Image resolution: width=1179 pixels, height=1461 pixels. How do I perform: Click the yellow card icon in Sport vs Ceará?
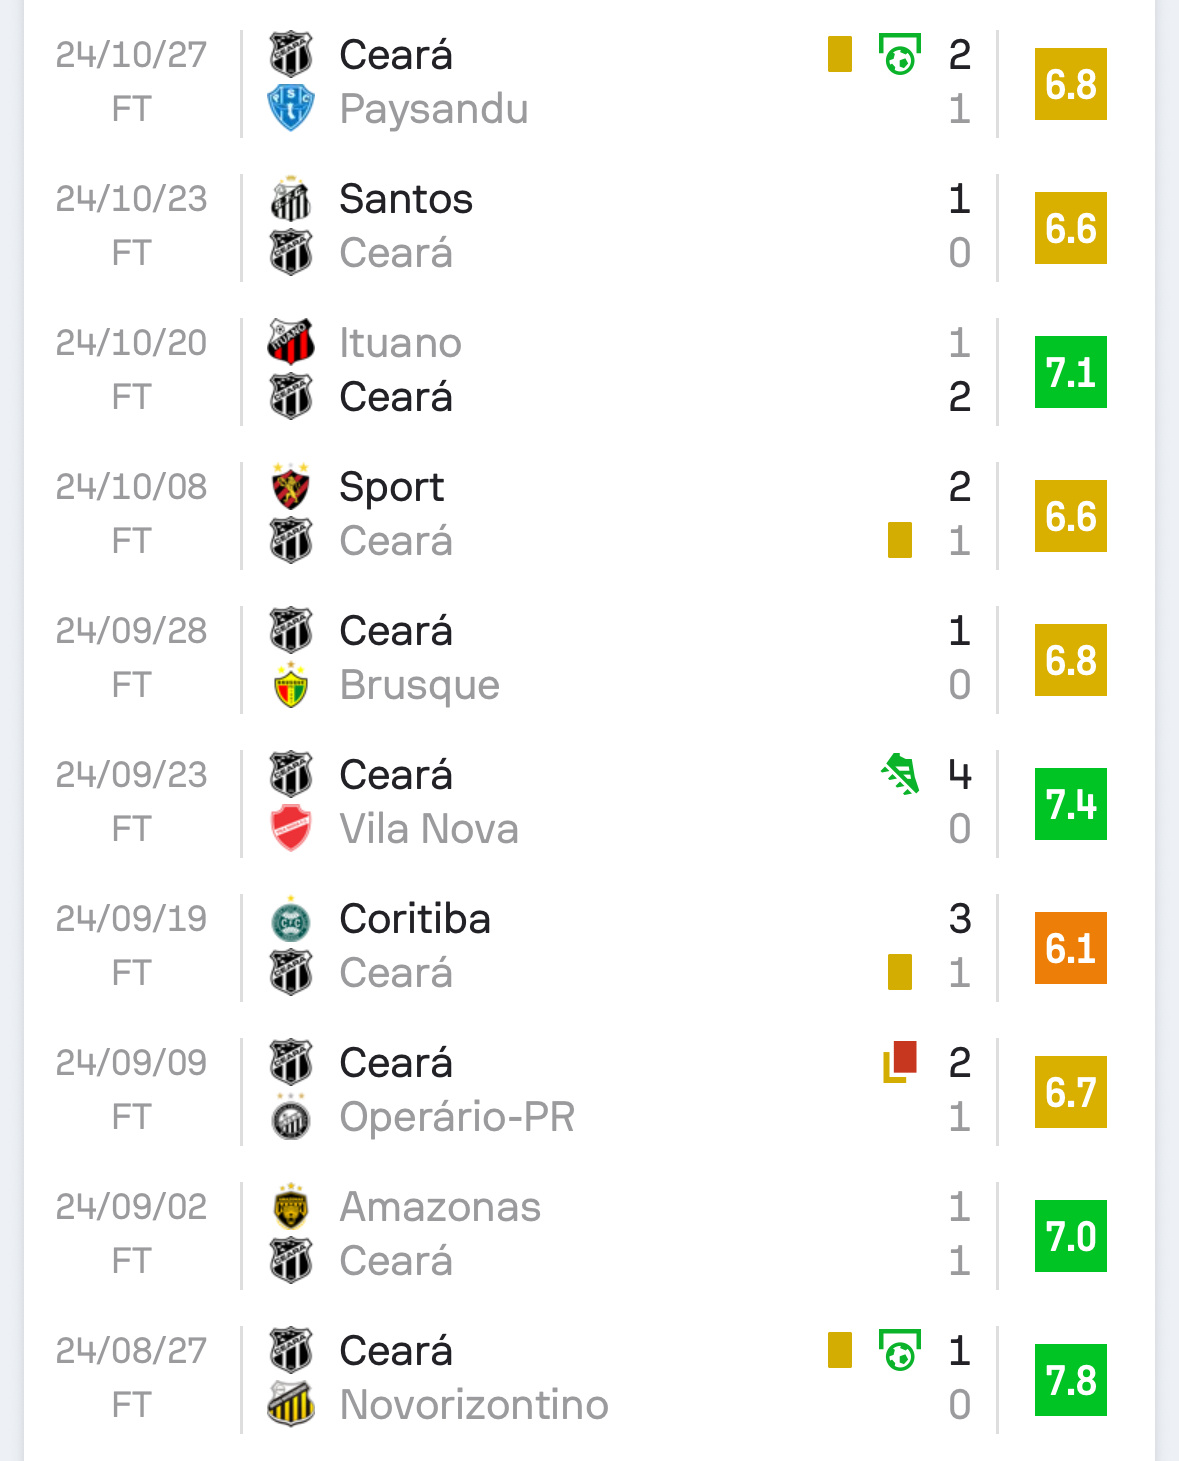click(900, 541)
